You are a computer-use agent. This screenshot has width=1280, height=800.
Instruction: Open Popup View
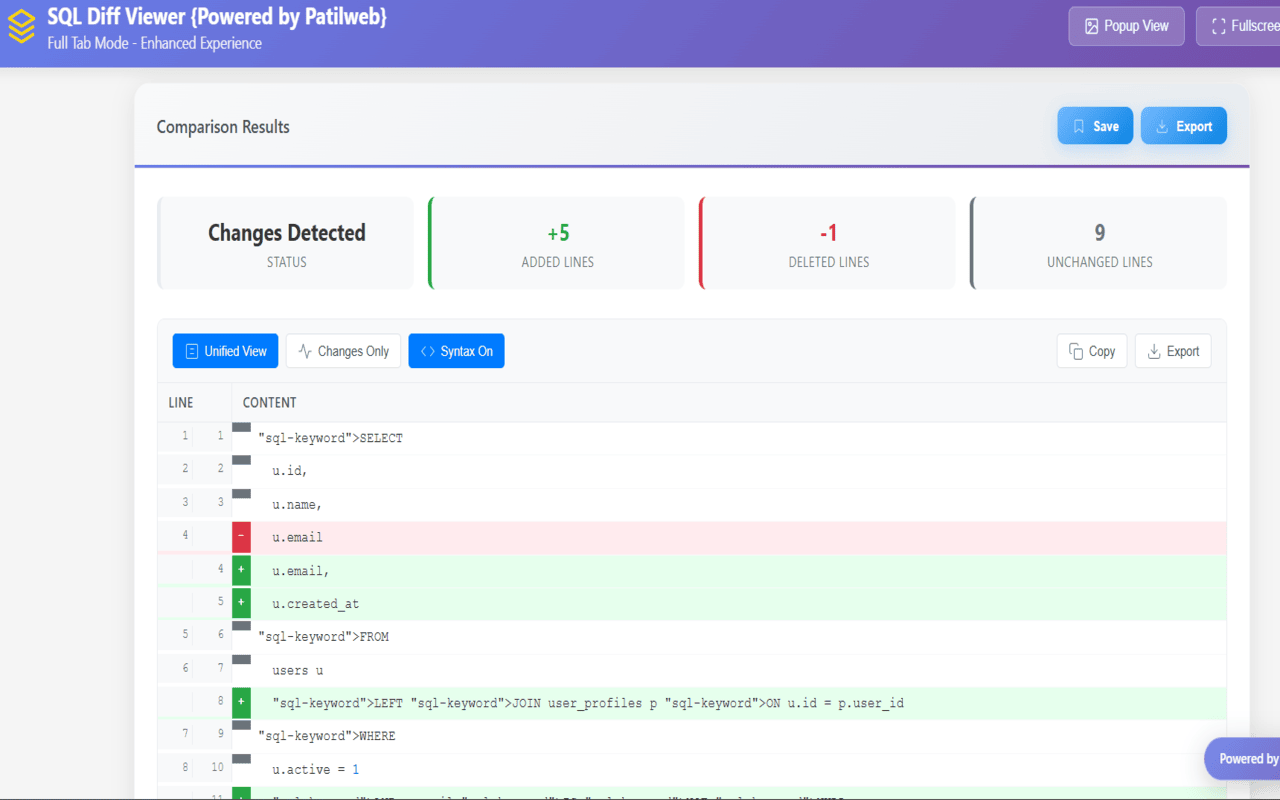click(1127, 26)
